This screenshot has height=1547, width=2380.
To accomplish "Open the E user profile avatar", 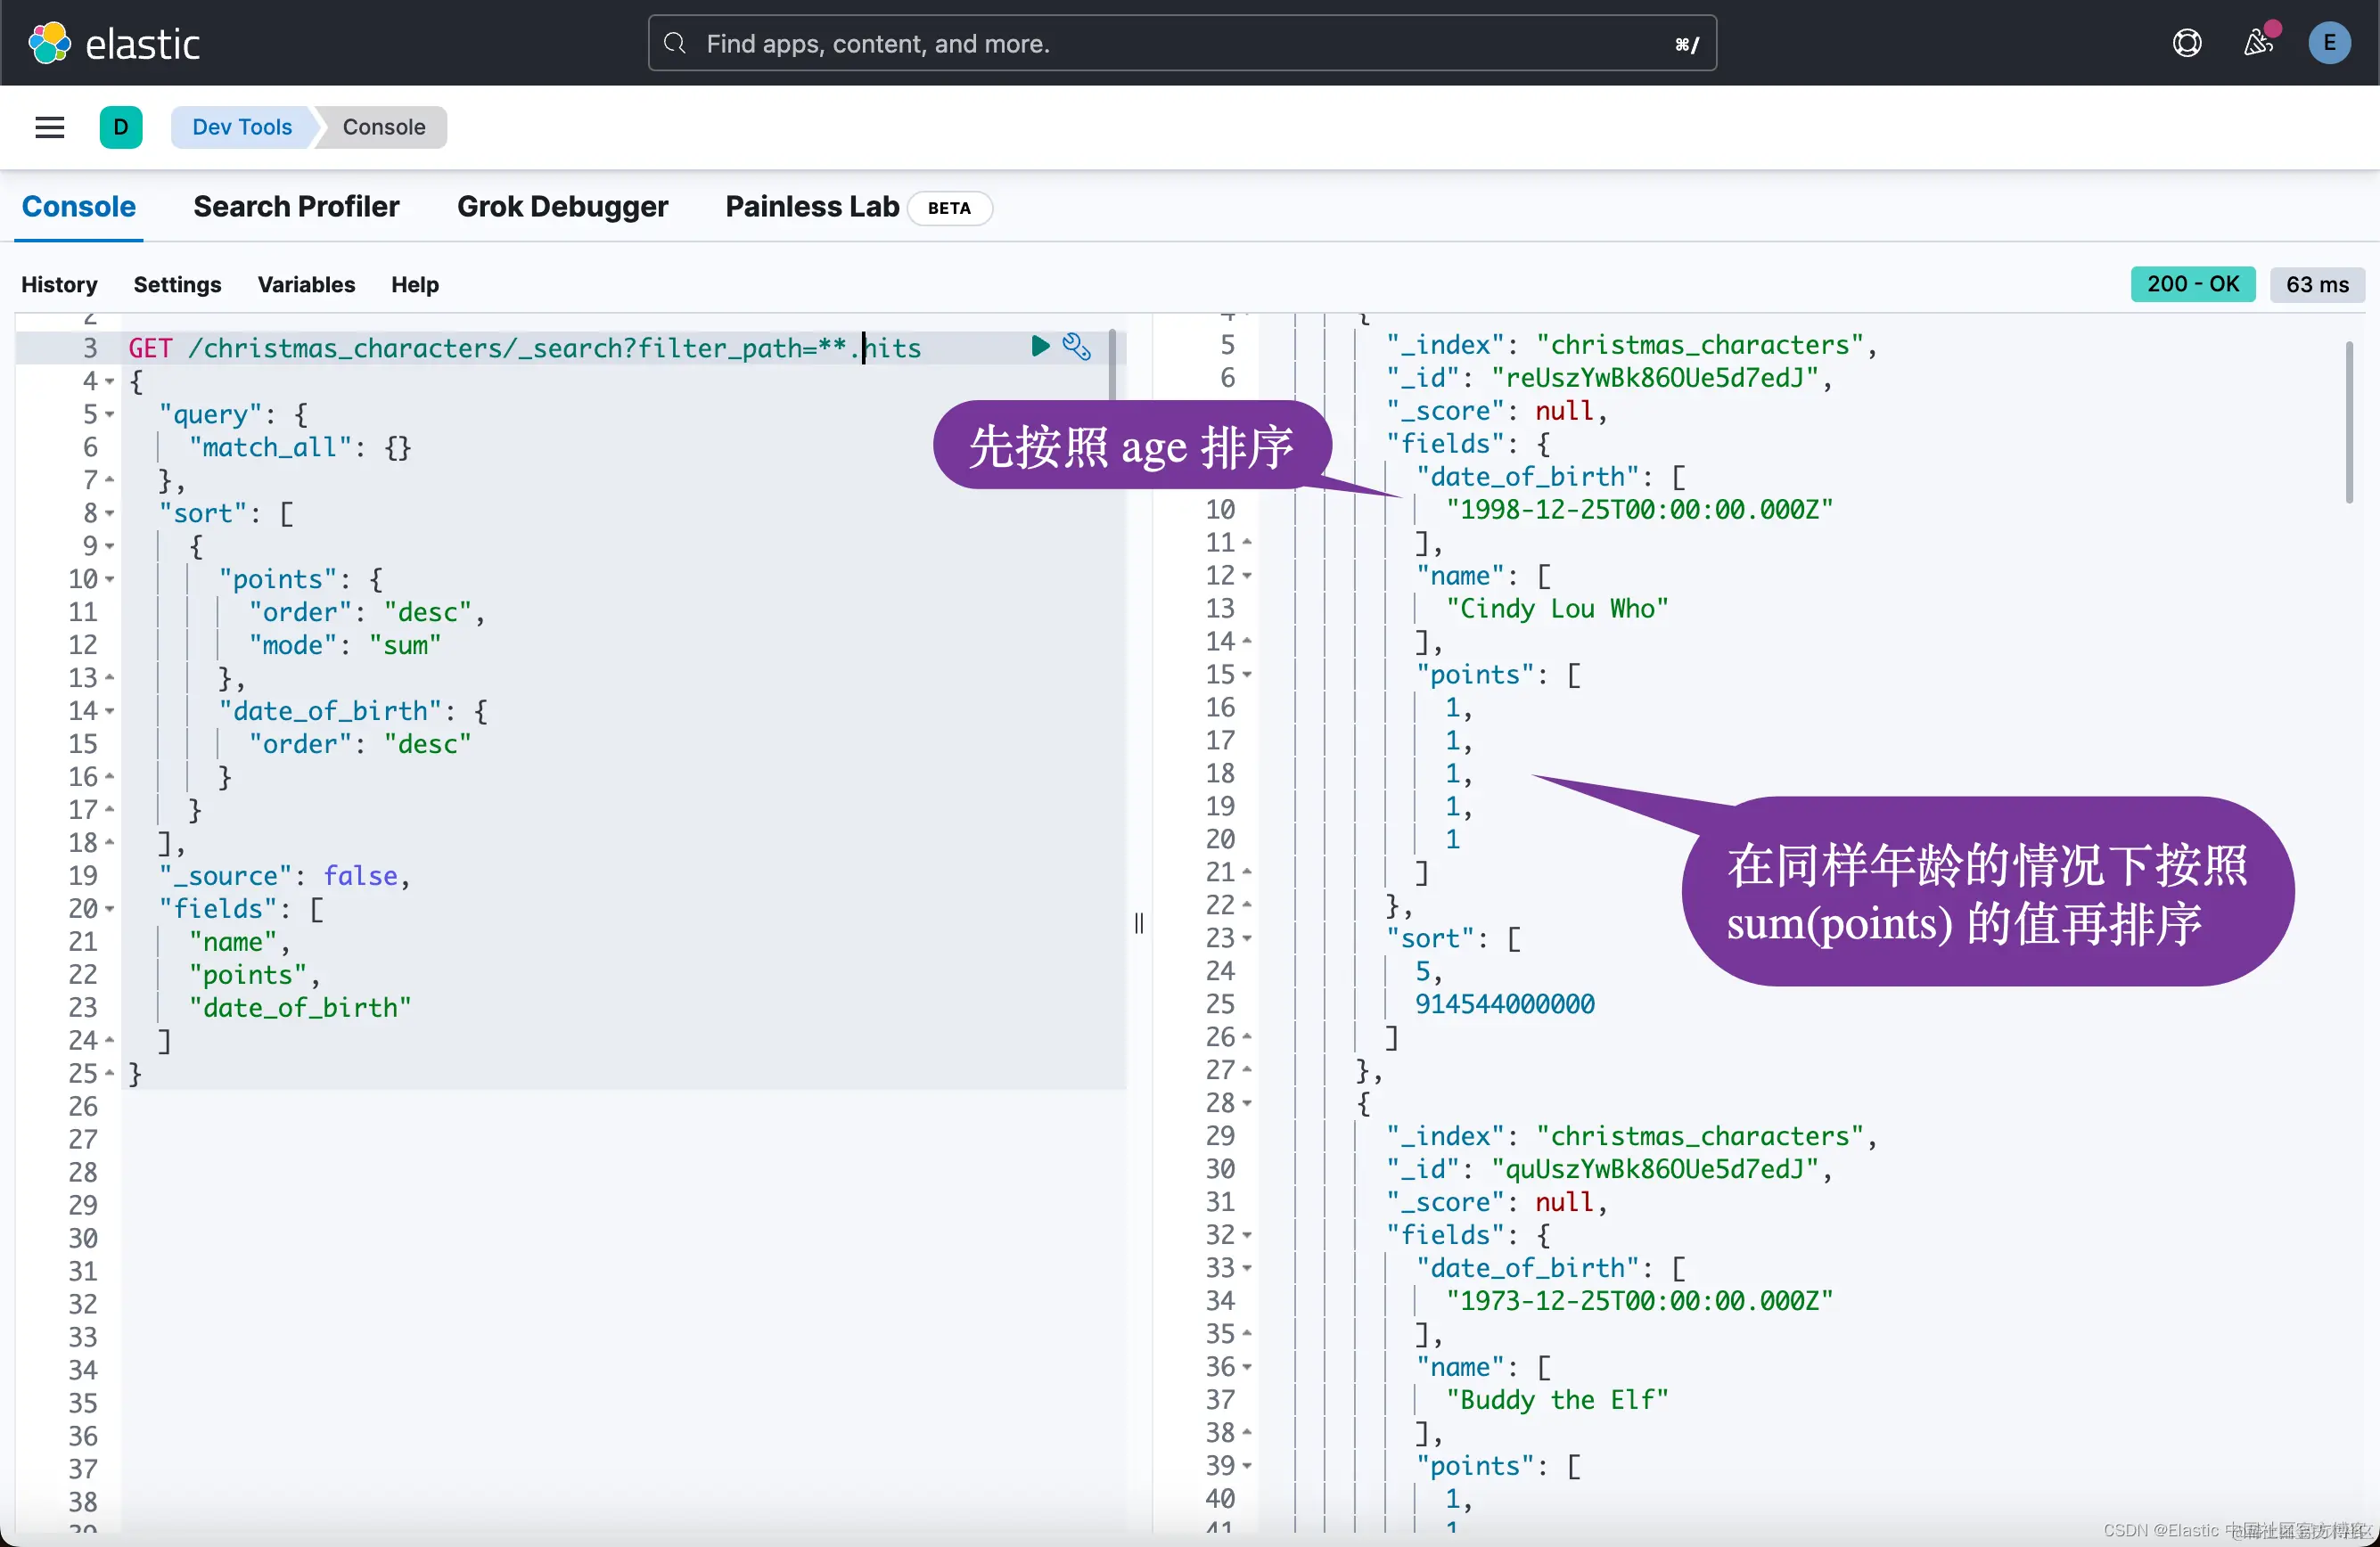I will pos(2328,43).
